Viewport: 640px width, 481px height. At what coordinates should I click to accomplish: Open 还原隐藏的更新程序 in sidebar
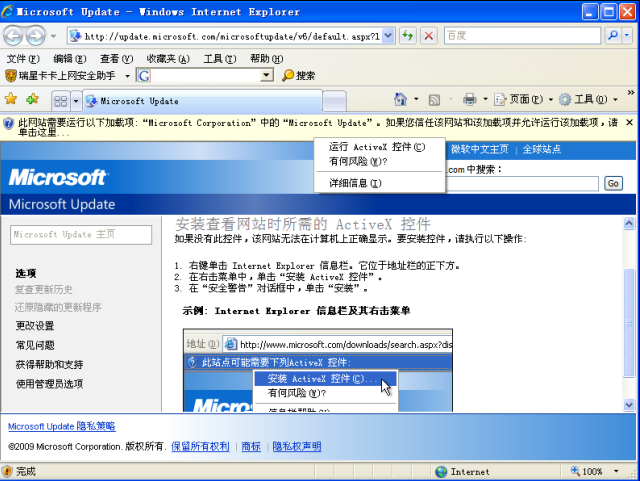[58, 307]
